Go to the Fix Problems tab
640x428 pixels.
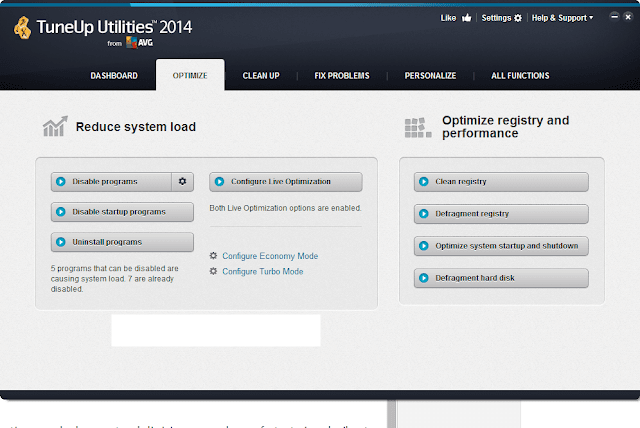click(342, 76)
